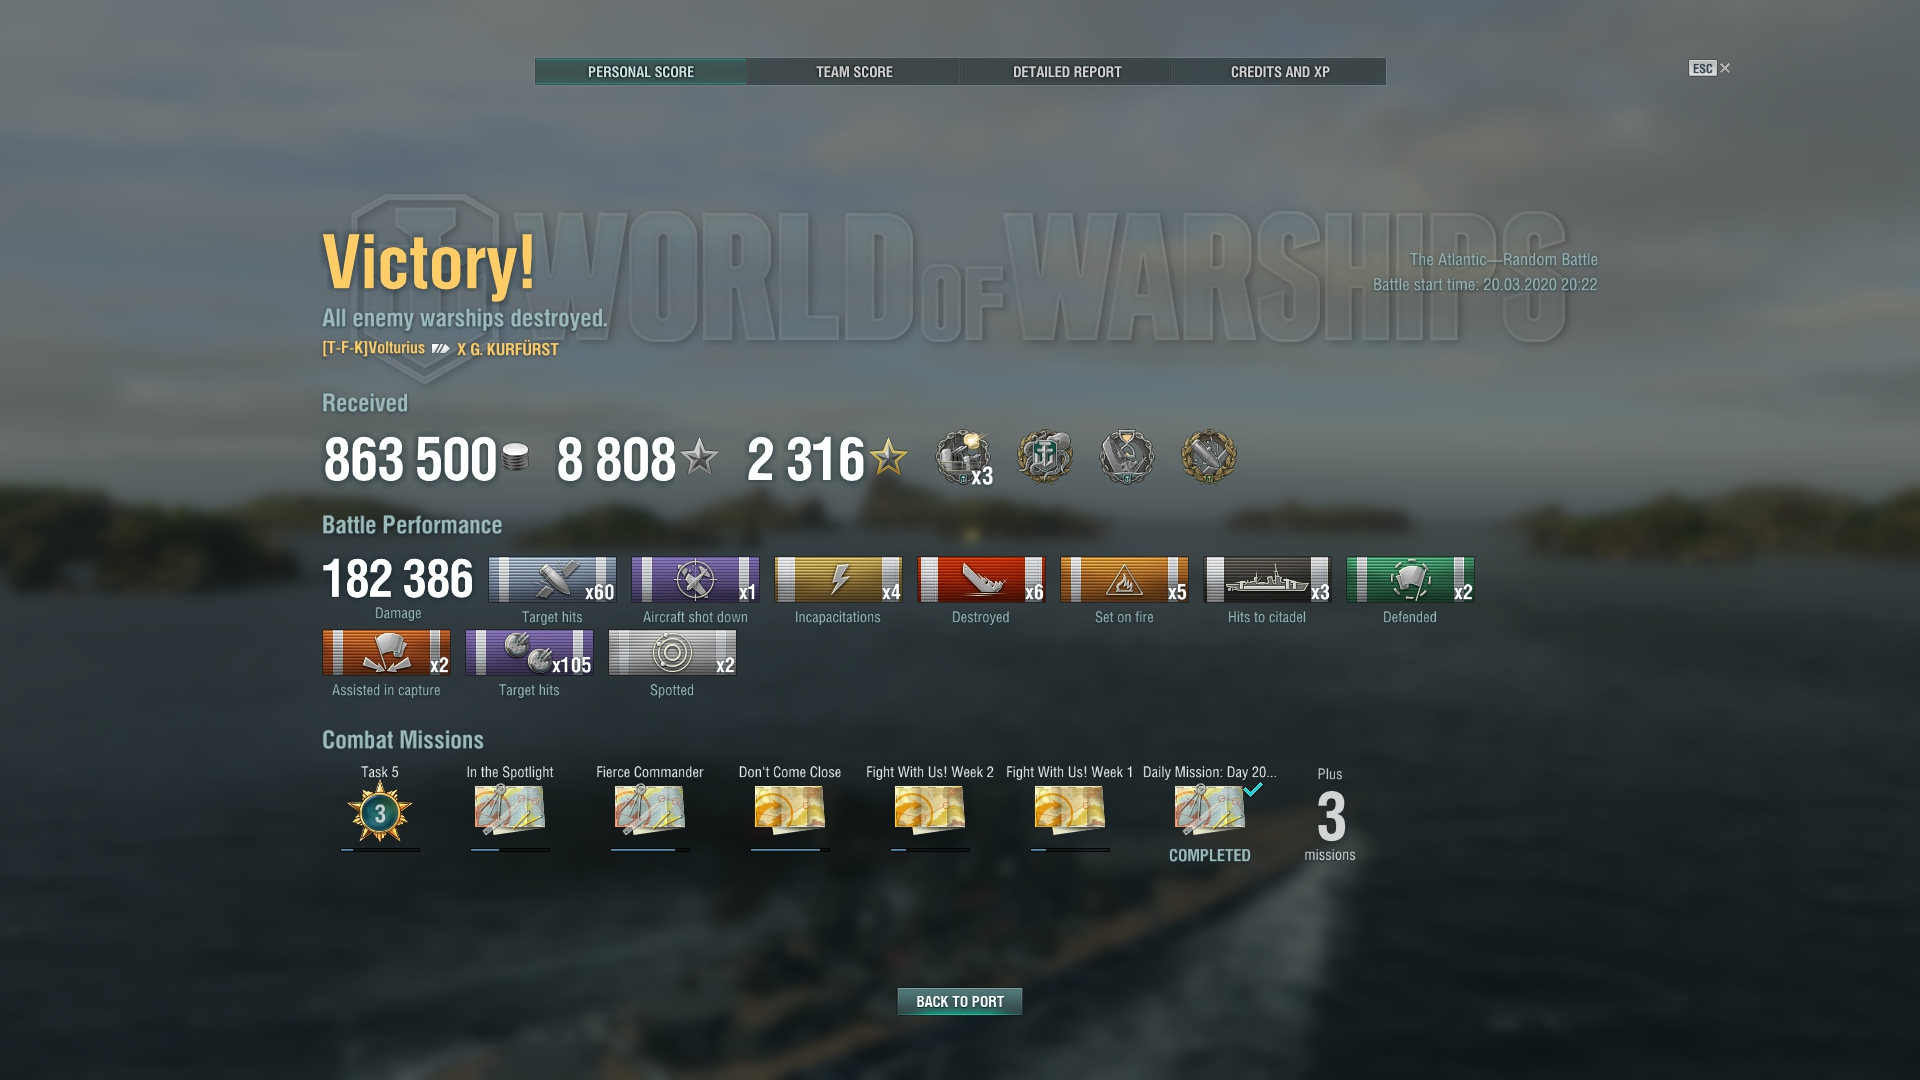Click the Incapacitations ribbon icon
This screenshot has height=1080, width=1920.
tap(838, 580)
